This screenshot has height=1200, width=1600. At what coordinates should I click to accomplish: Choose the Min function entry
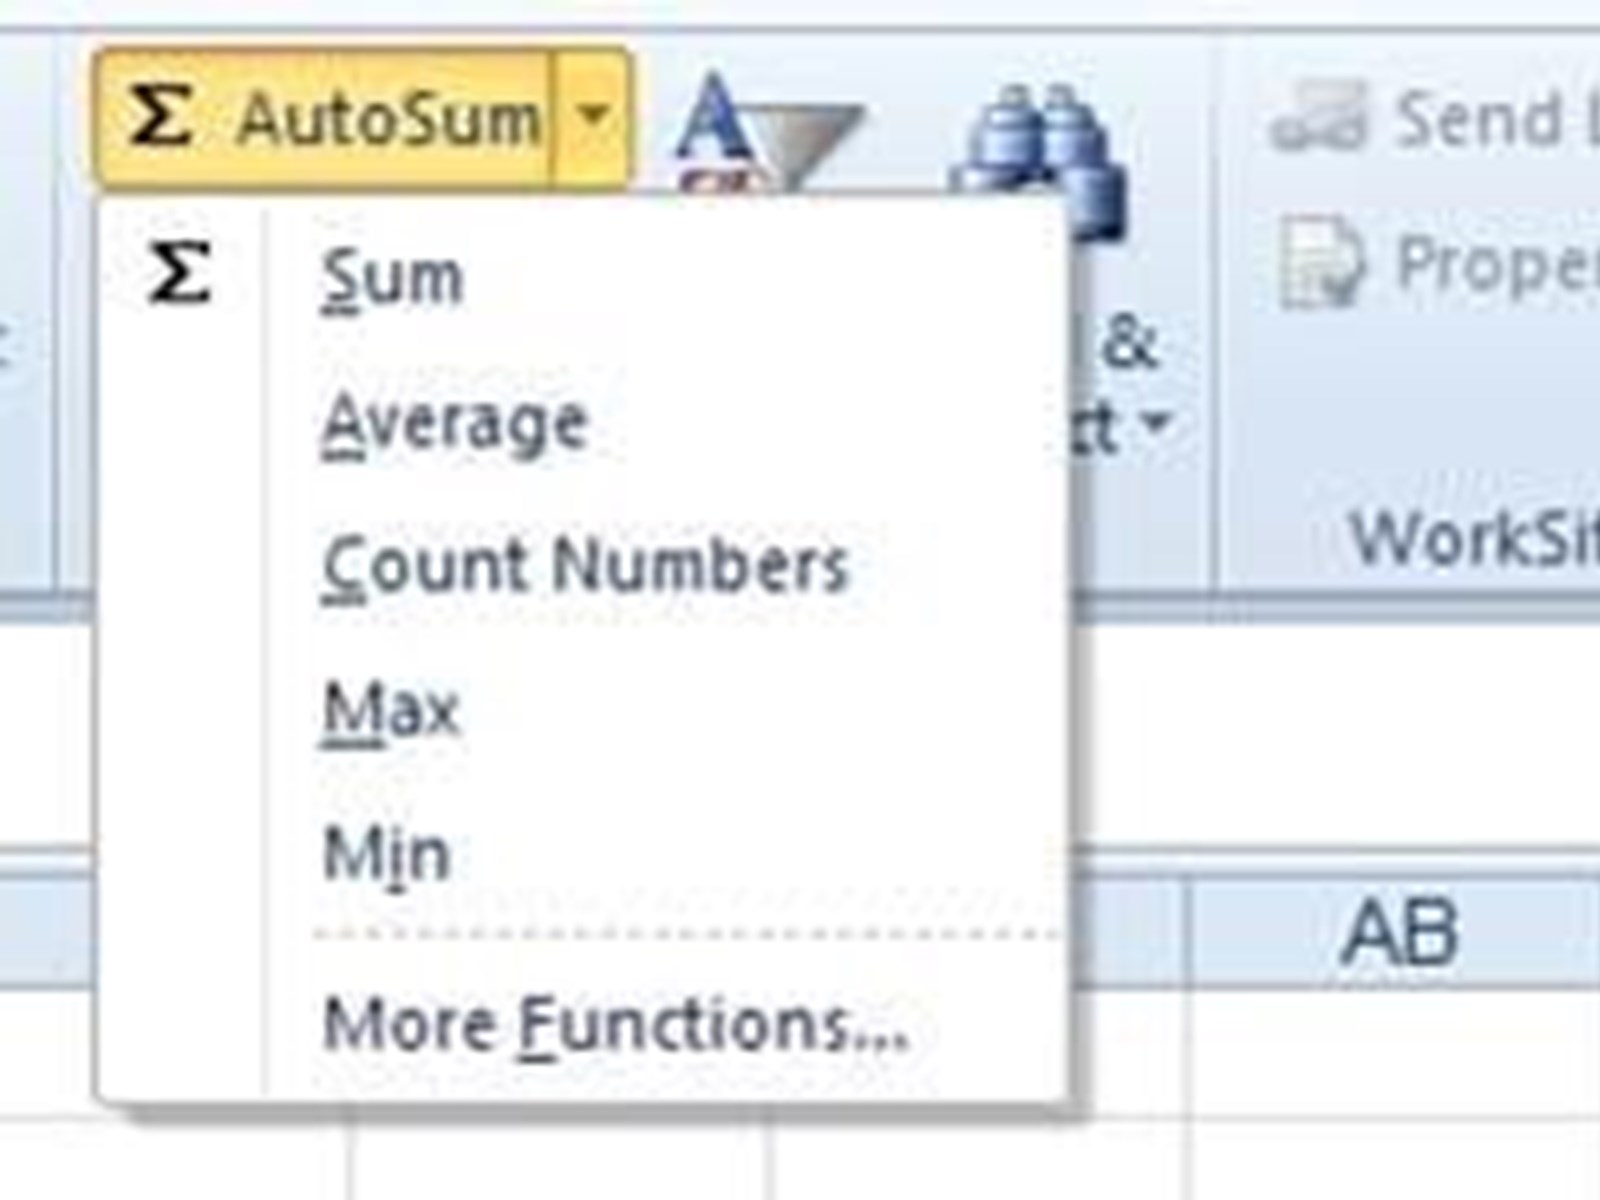[386, 855]
